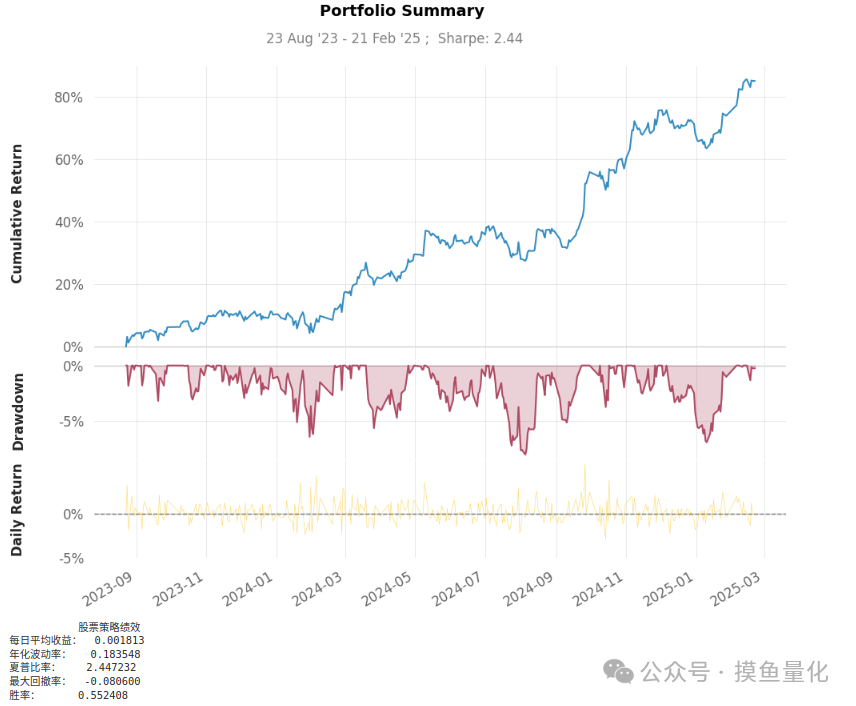856x706 pixels.
Task: Select the "Cumulative Return" axis label
Action: [x=17, y=215]
